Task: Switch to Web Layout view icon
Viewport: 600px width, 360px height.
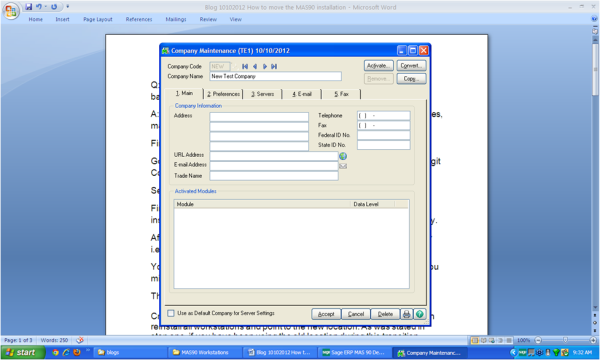Action: coord(492,340)
